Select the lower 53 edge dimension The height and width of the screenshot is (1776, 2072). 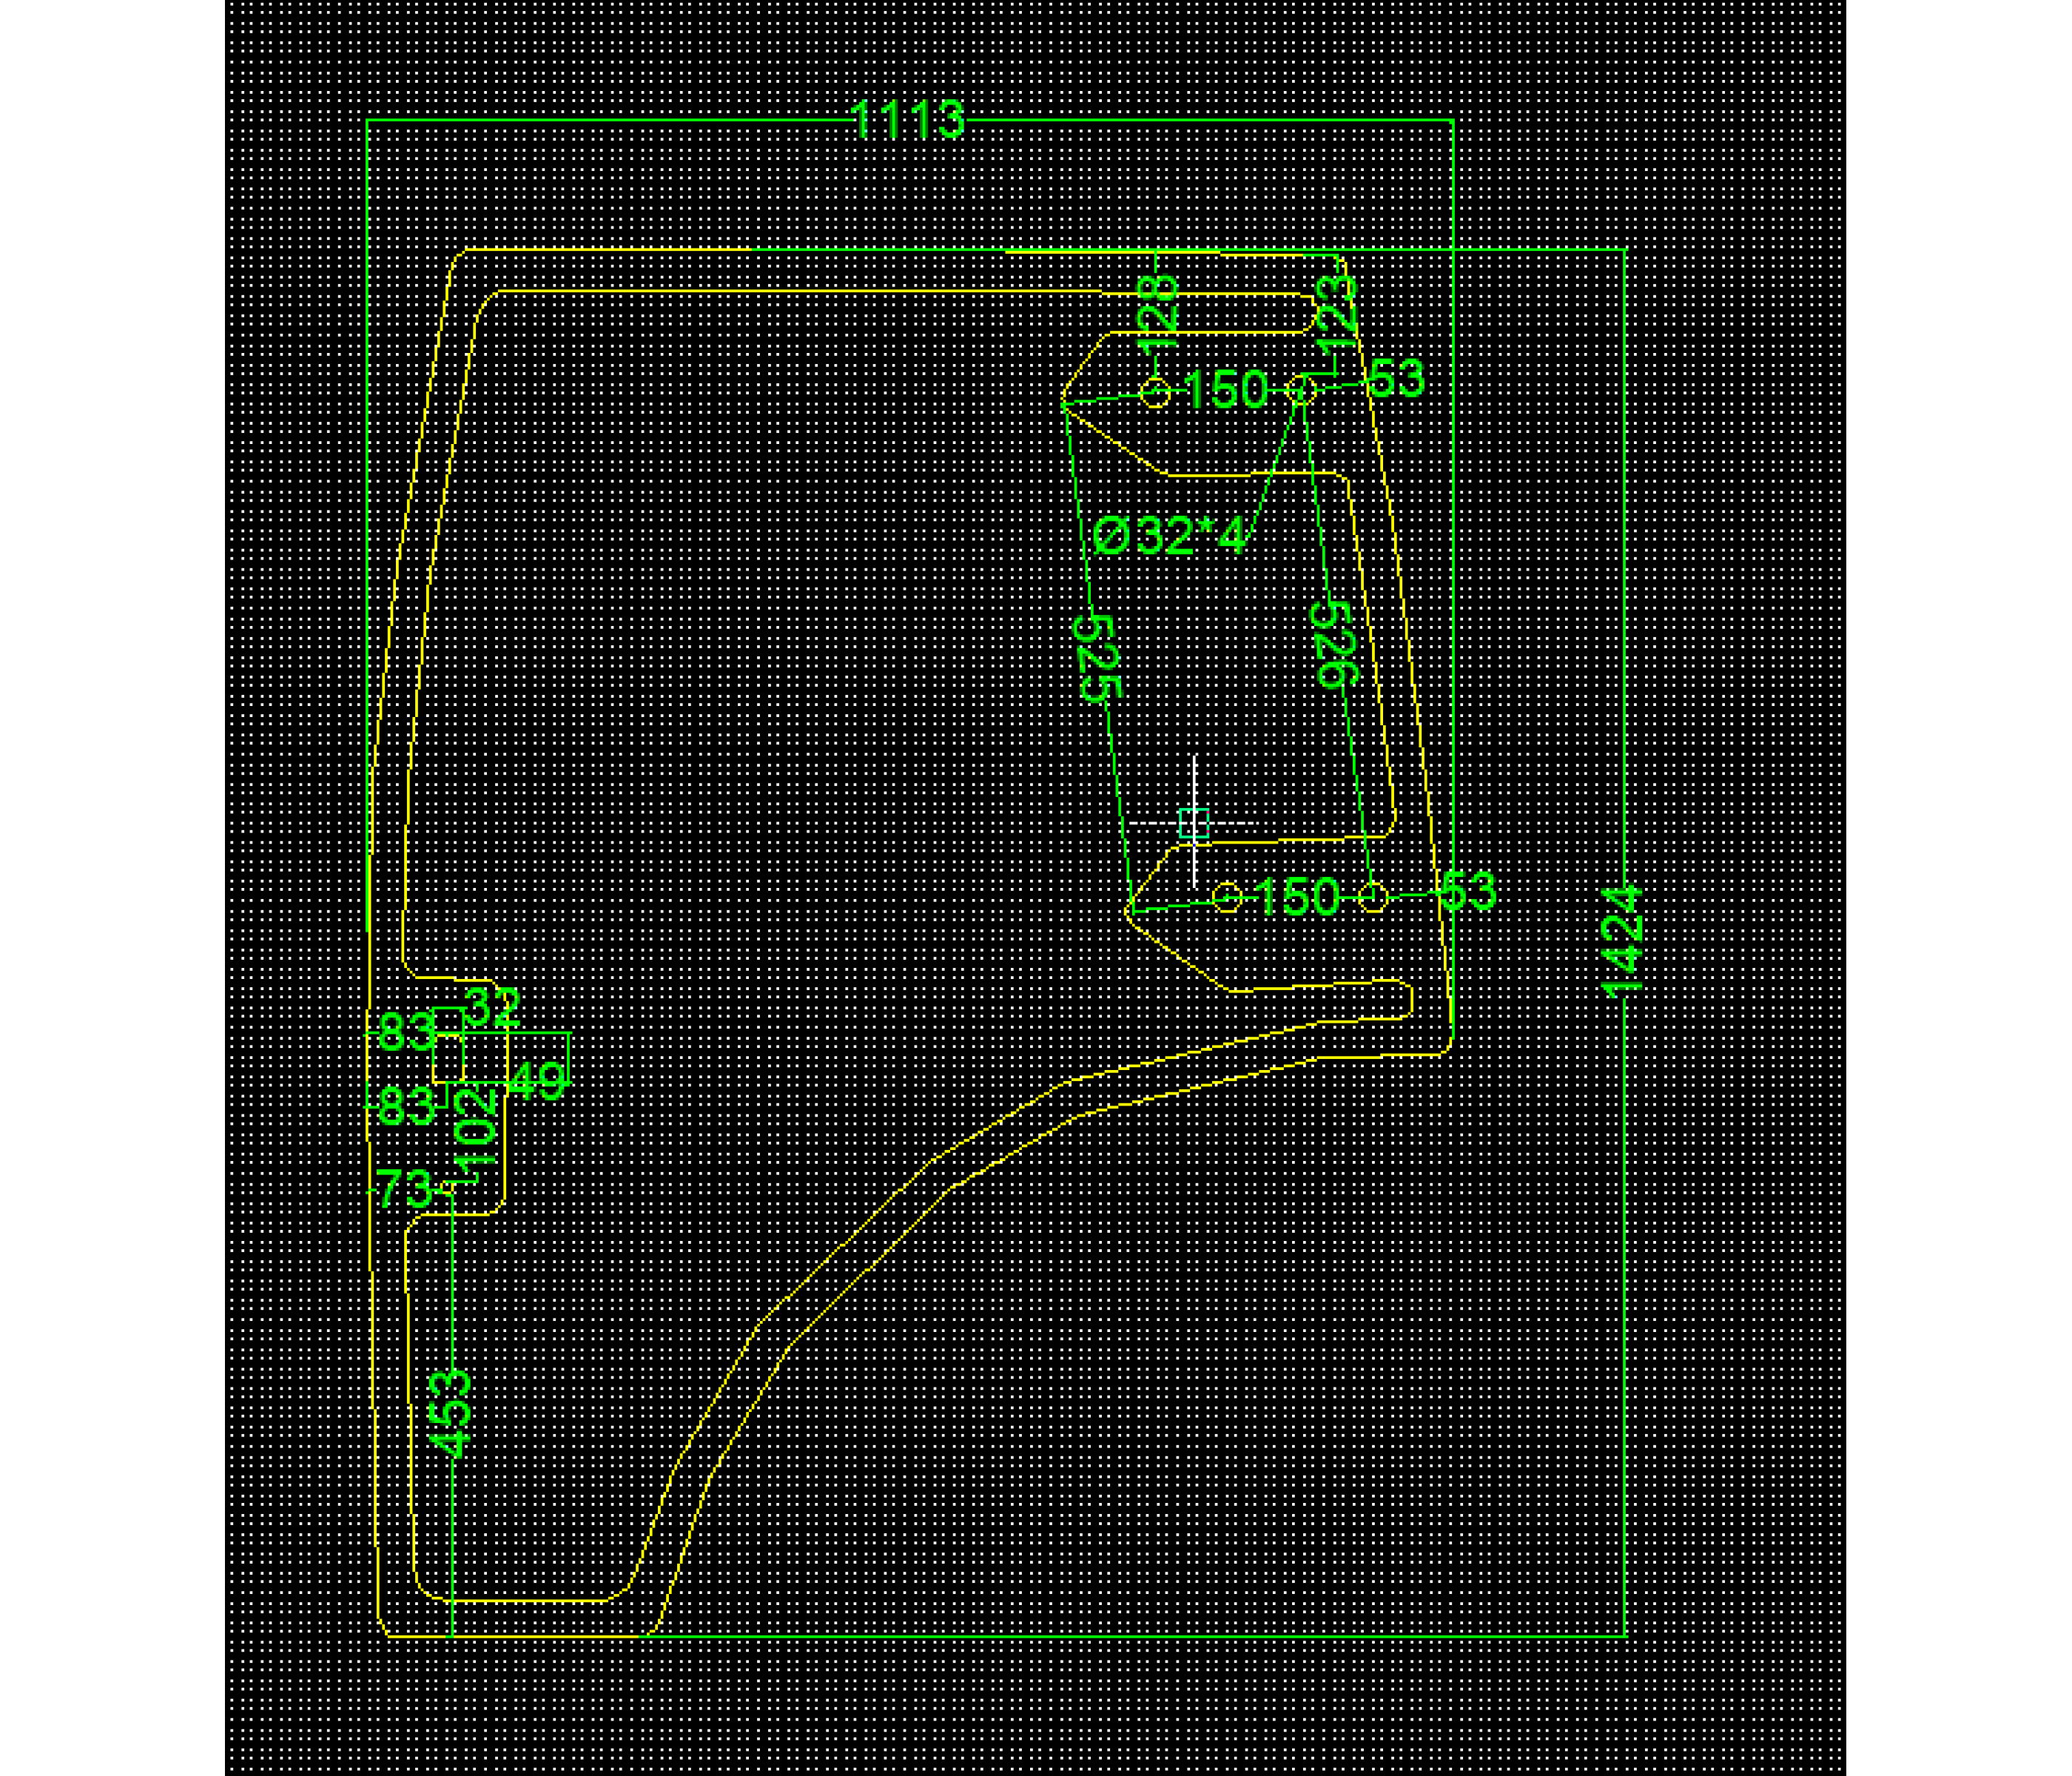click(x=1467, y=891)
